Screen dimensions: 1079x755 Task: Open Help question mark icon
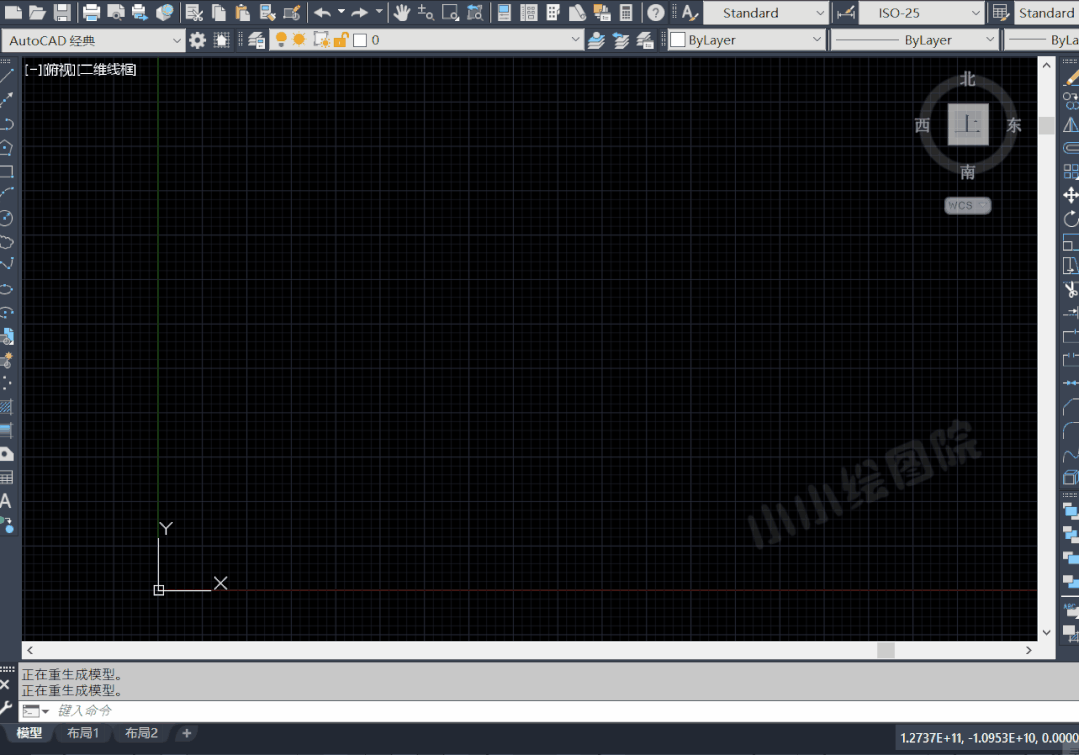click(x=656, y=12)
